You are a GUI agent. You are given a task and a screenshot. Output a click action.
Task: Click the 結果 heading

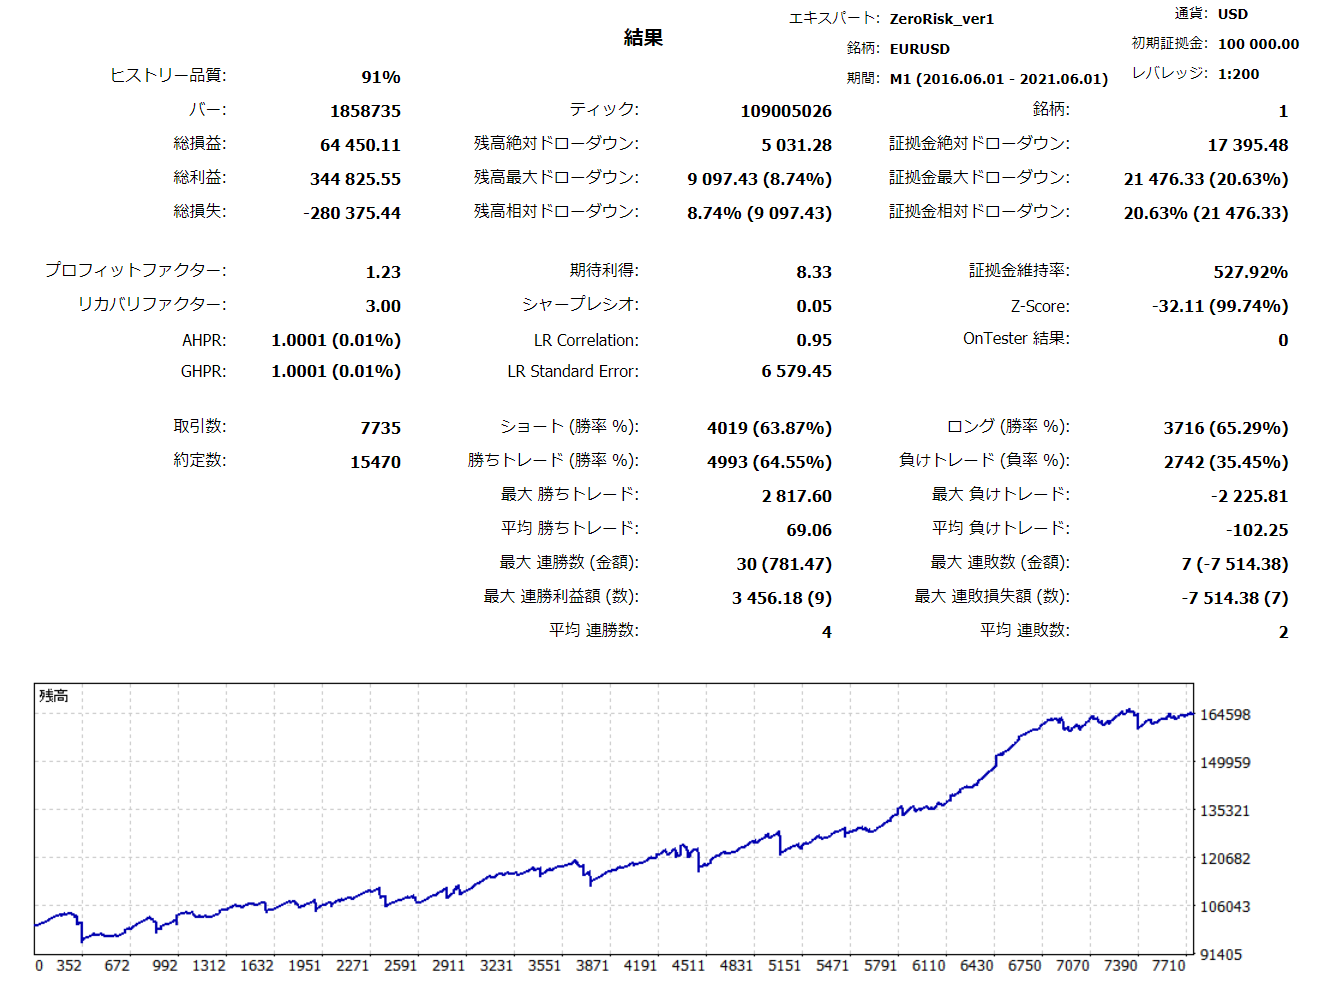[643, 38]
